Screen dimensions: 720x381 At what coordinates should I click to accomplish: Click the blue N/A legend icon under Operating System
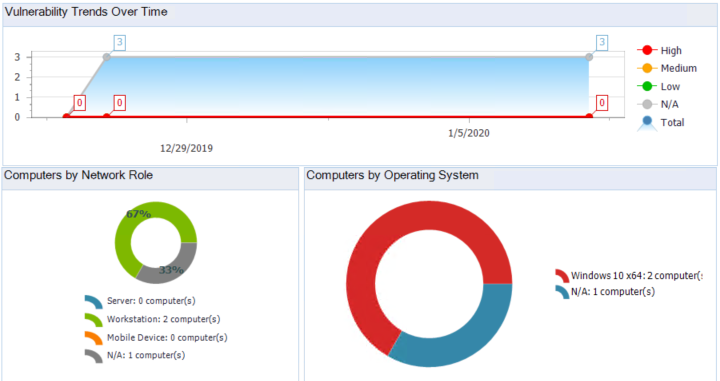pos(562,292)
